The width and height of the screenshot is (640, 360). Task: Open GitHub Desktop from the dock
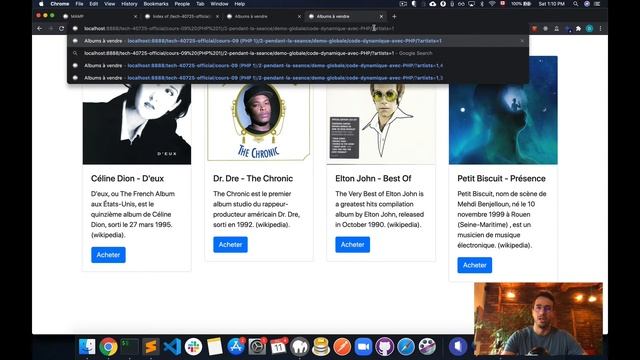tap(384, 347)
